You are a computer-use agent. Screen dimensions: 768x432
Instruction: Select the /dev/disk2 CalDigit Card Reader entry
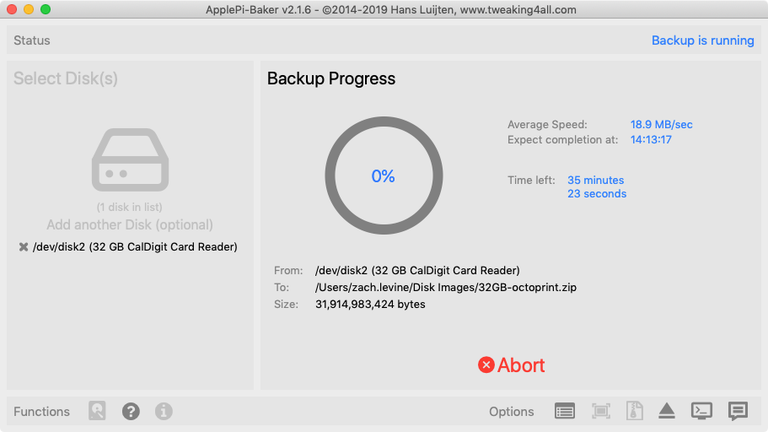[x=134, y=247]
